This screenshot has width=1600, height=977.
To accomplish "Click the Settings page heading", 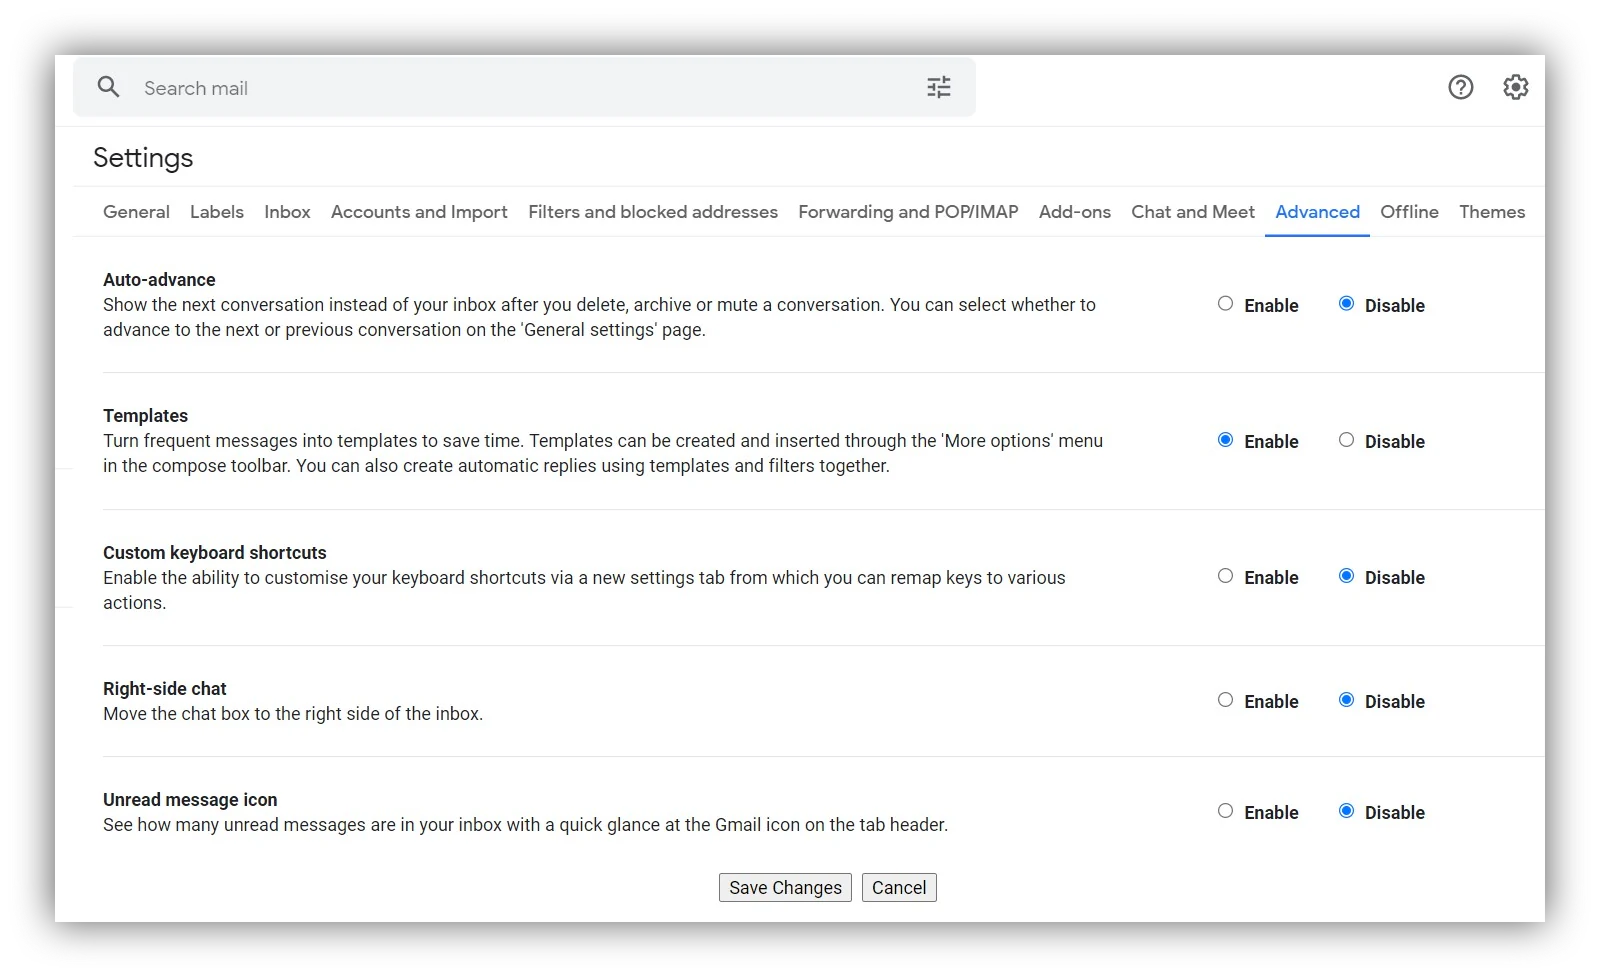I will [143, 158].
